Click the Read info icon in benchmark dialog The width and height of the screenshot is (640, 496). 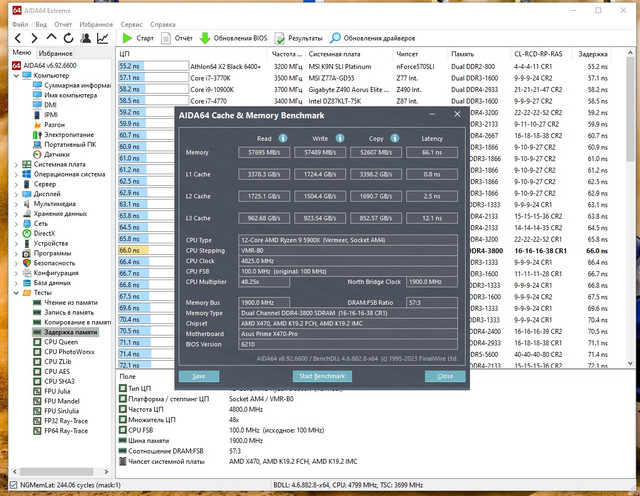(x=283, y=138)
